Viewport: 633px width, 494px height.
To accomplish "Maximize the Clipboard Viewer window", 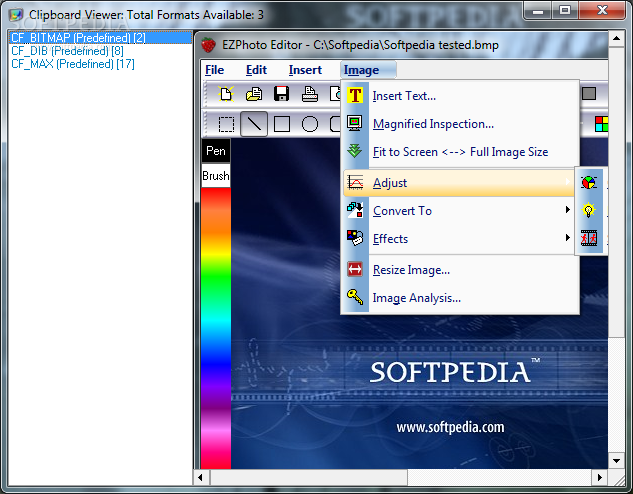I will pos(565,10).
